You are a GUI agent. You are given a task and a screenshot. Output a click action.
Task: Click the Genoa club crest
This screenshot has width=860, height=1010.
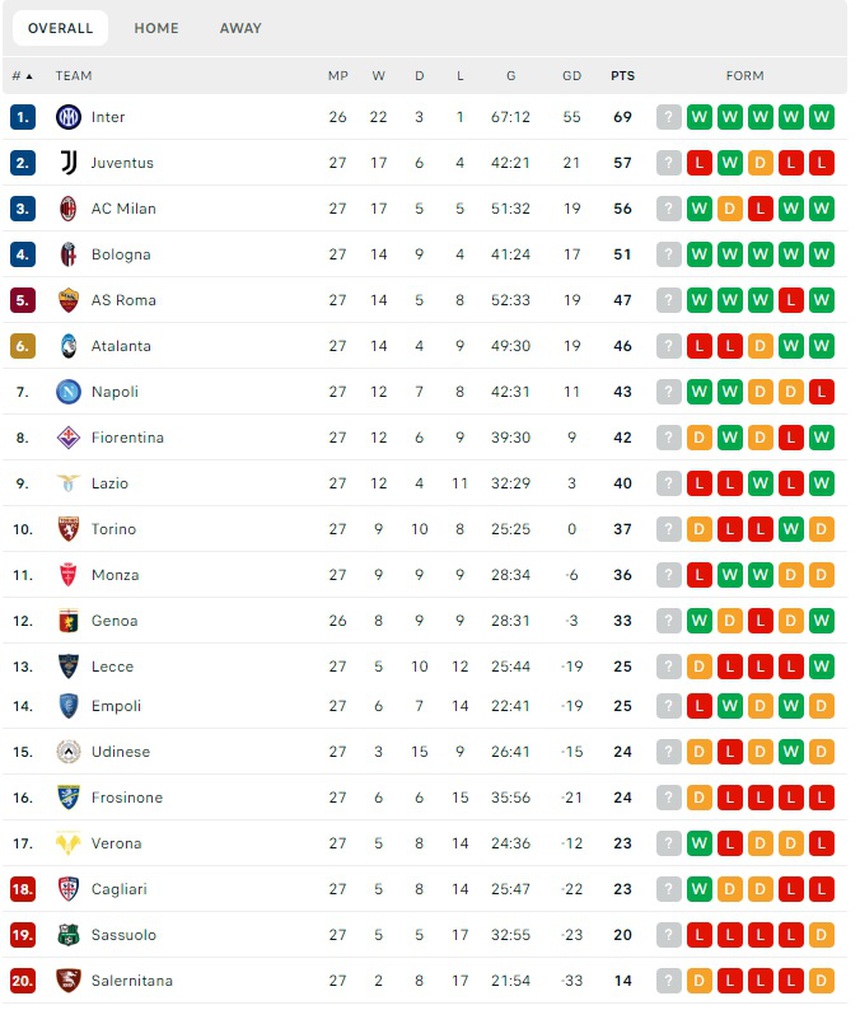(x=66, y=621)
